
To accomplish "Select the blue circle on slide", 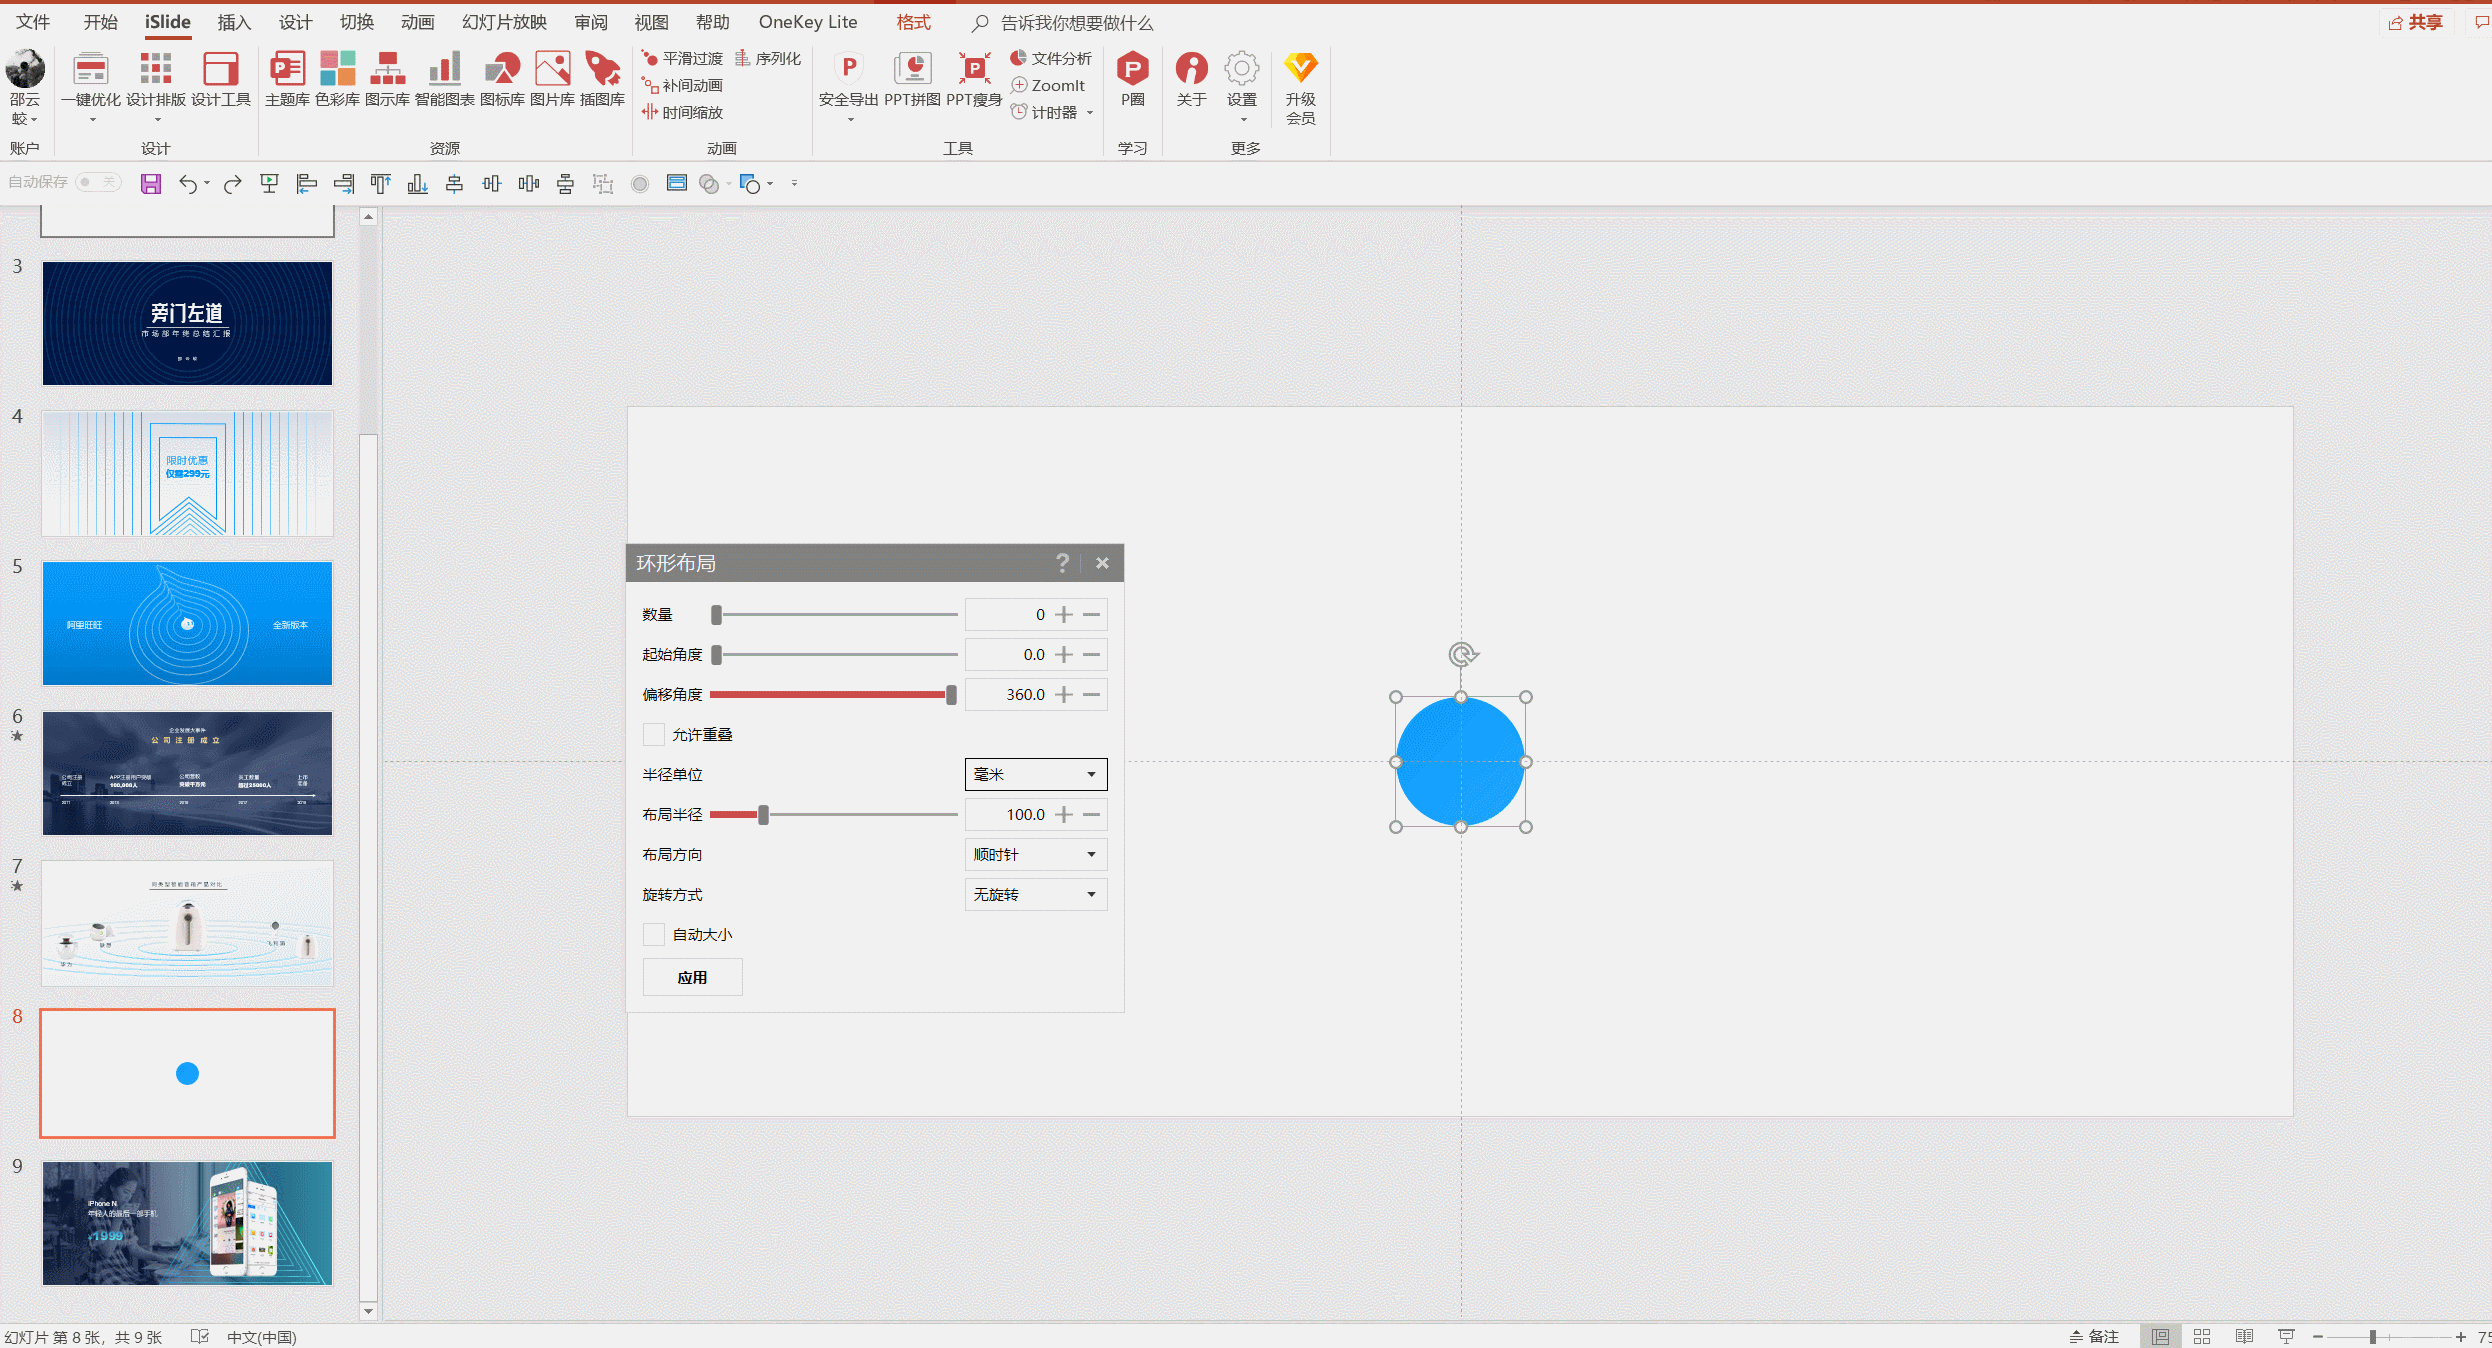I will click(1460, 762).
